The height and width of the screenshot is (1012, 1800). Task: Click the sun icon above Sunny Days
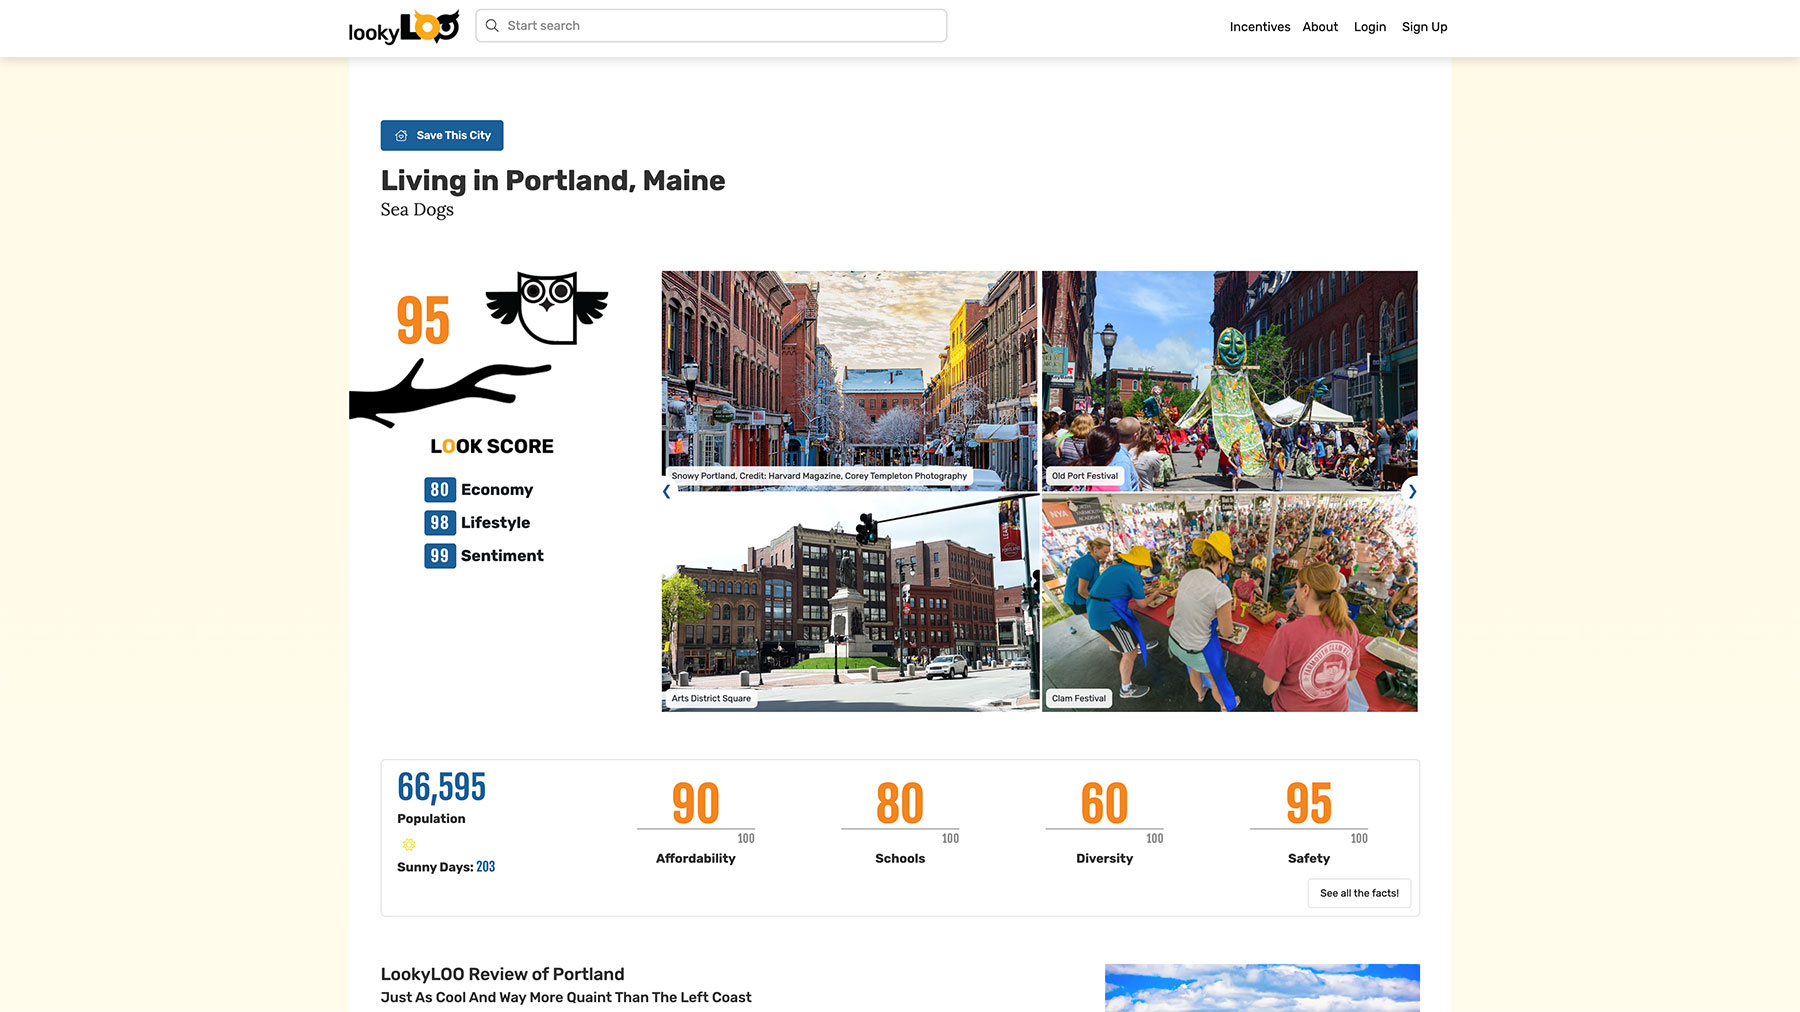(408, 843)
